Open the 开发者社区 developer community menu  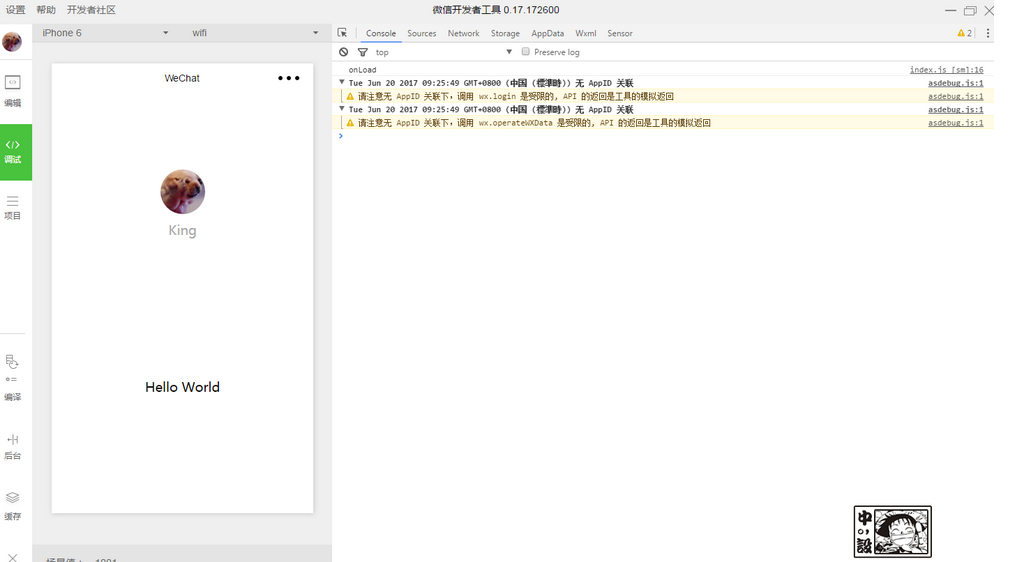[x=91, y=10]
